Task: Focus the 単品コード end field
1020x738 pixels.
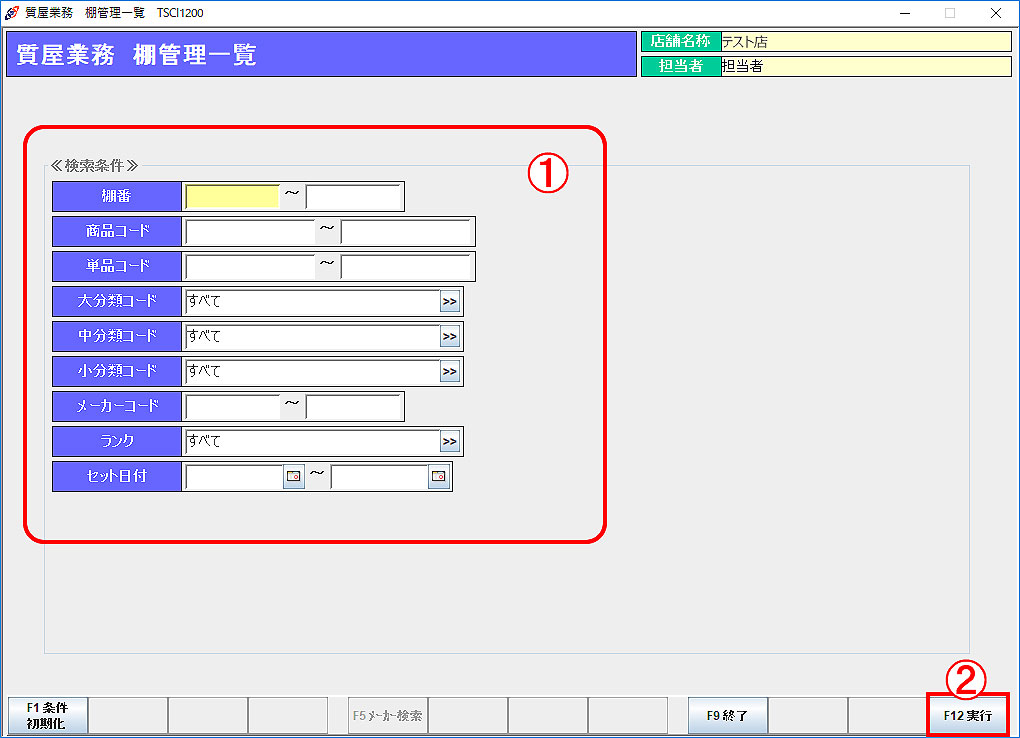Action: 406,267
